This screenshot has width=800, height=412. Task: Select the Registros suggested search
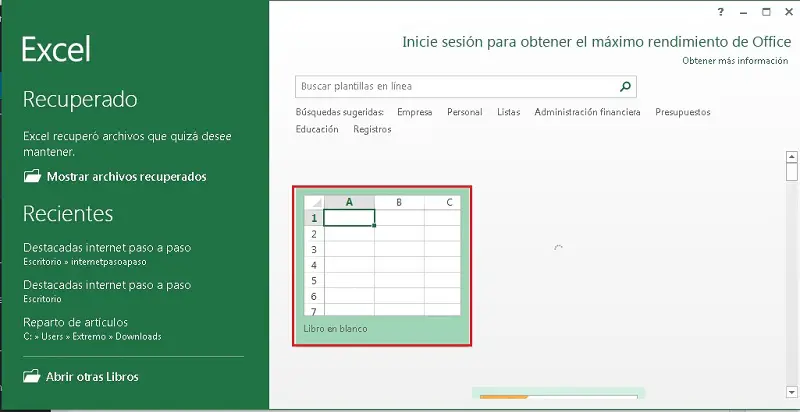tap(372, 130)
